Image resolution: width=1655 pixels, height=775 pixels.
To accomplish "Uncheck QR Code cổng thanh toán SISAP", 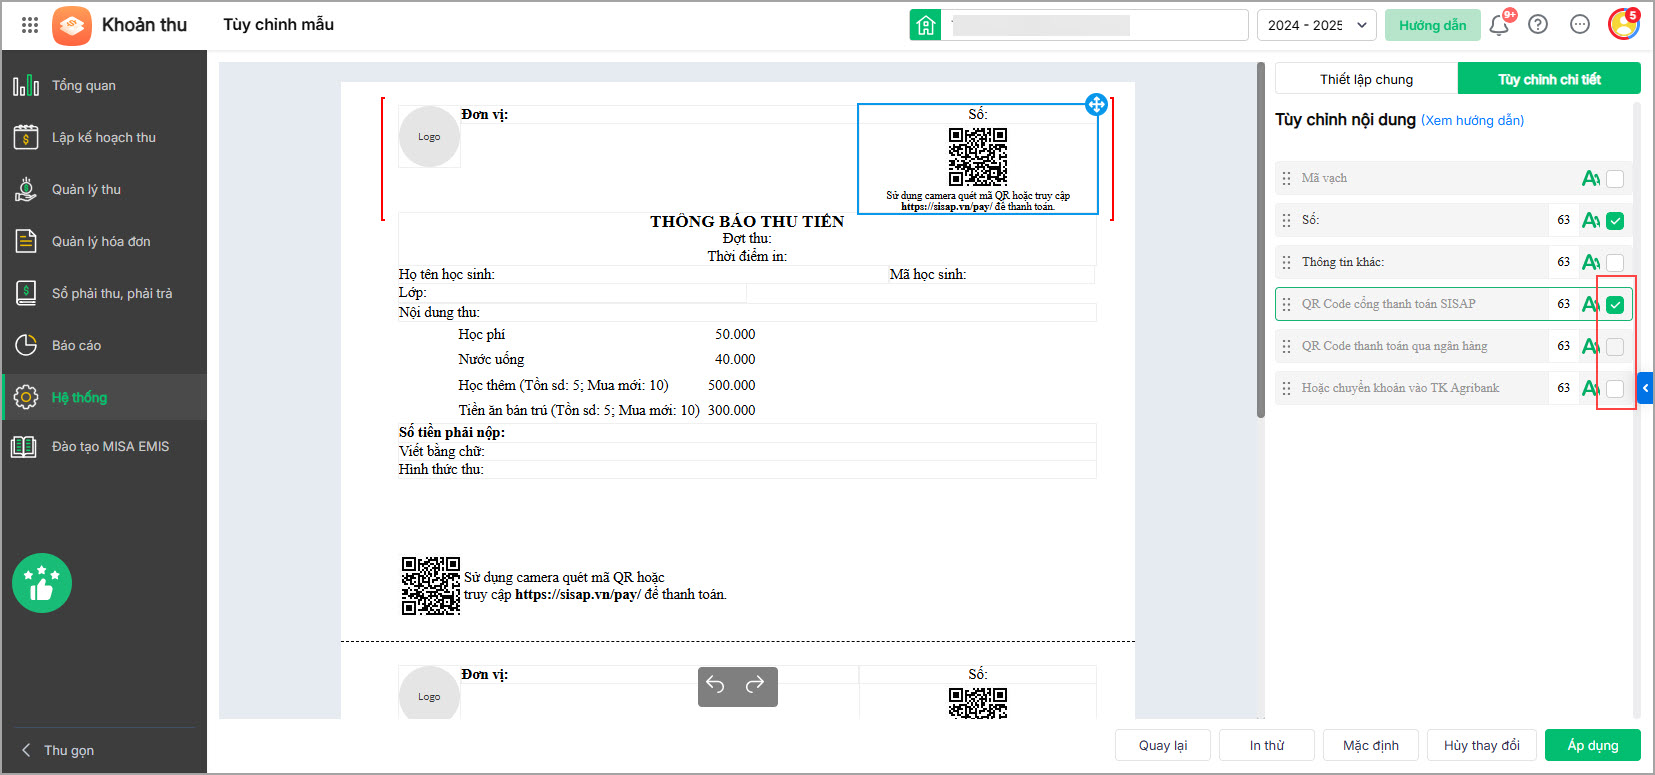I will coord(1615,305).
